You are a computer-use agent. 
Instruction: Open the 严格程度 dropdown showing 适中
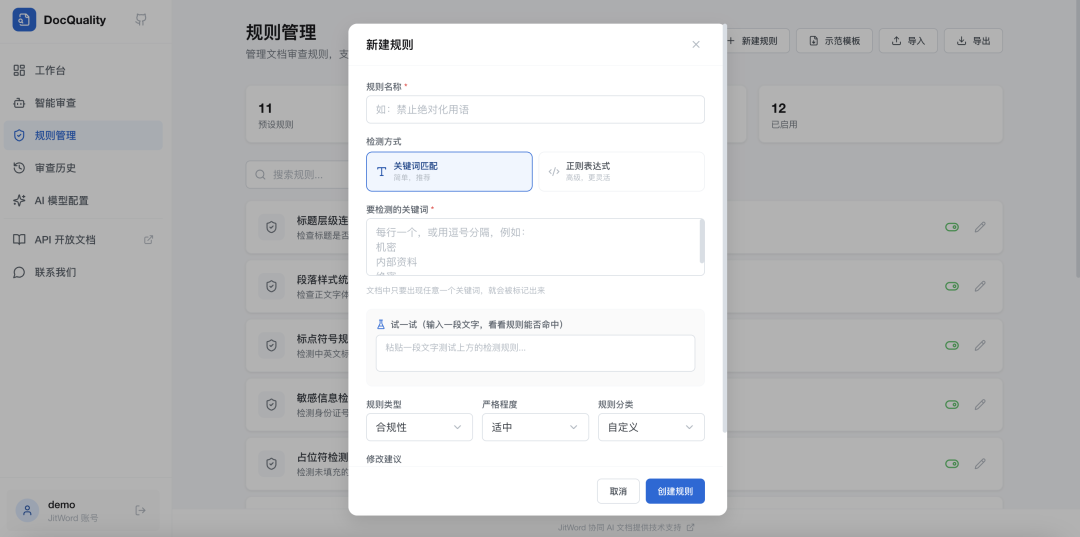pyautogui.click(x=535, y=427)
